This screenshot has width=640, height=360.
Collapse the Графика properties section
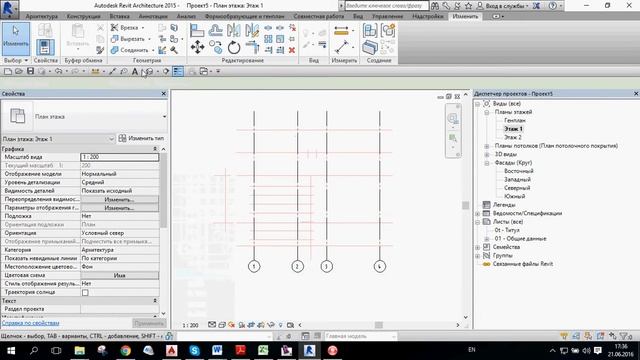tap(155, 149)
